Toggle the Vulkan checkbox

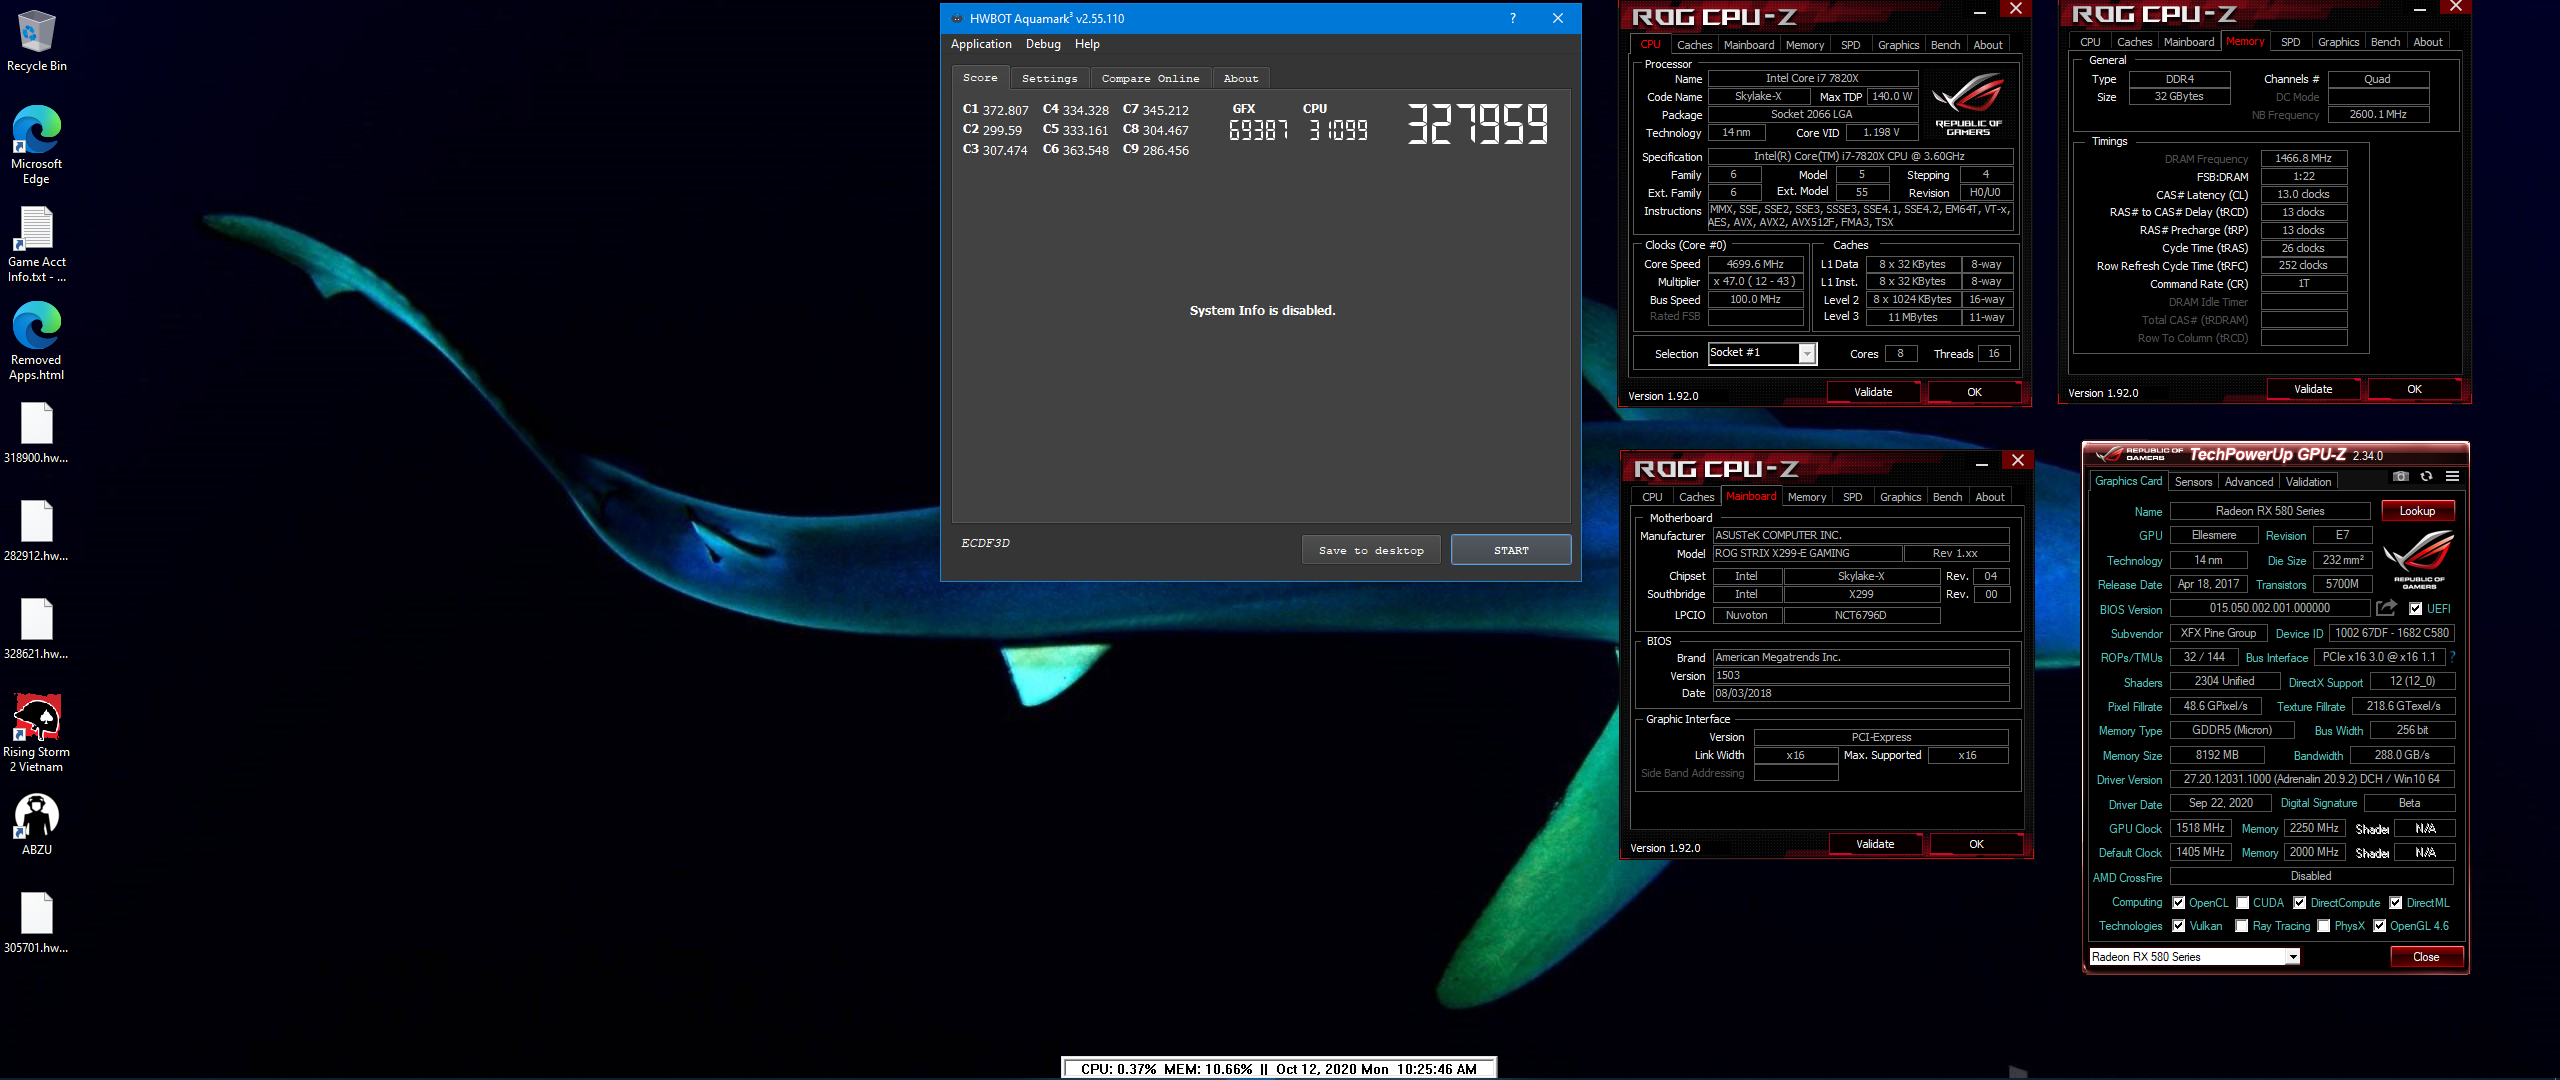(x=2178, y=926)
